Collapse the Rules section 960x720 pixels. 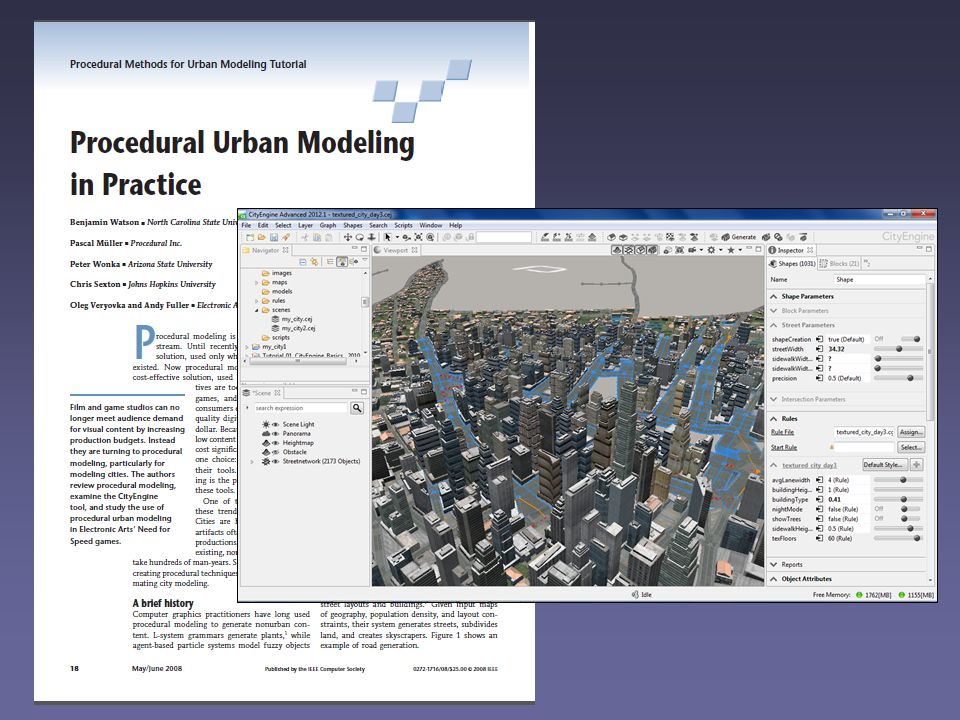[x=774, y=419]
